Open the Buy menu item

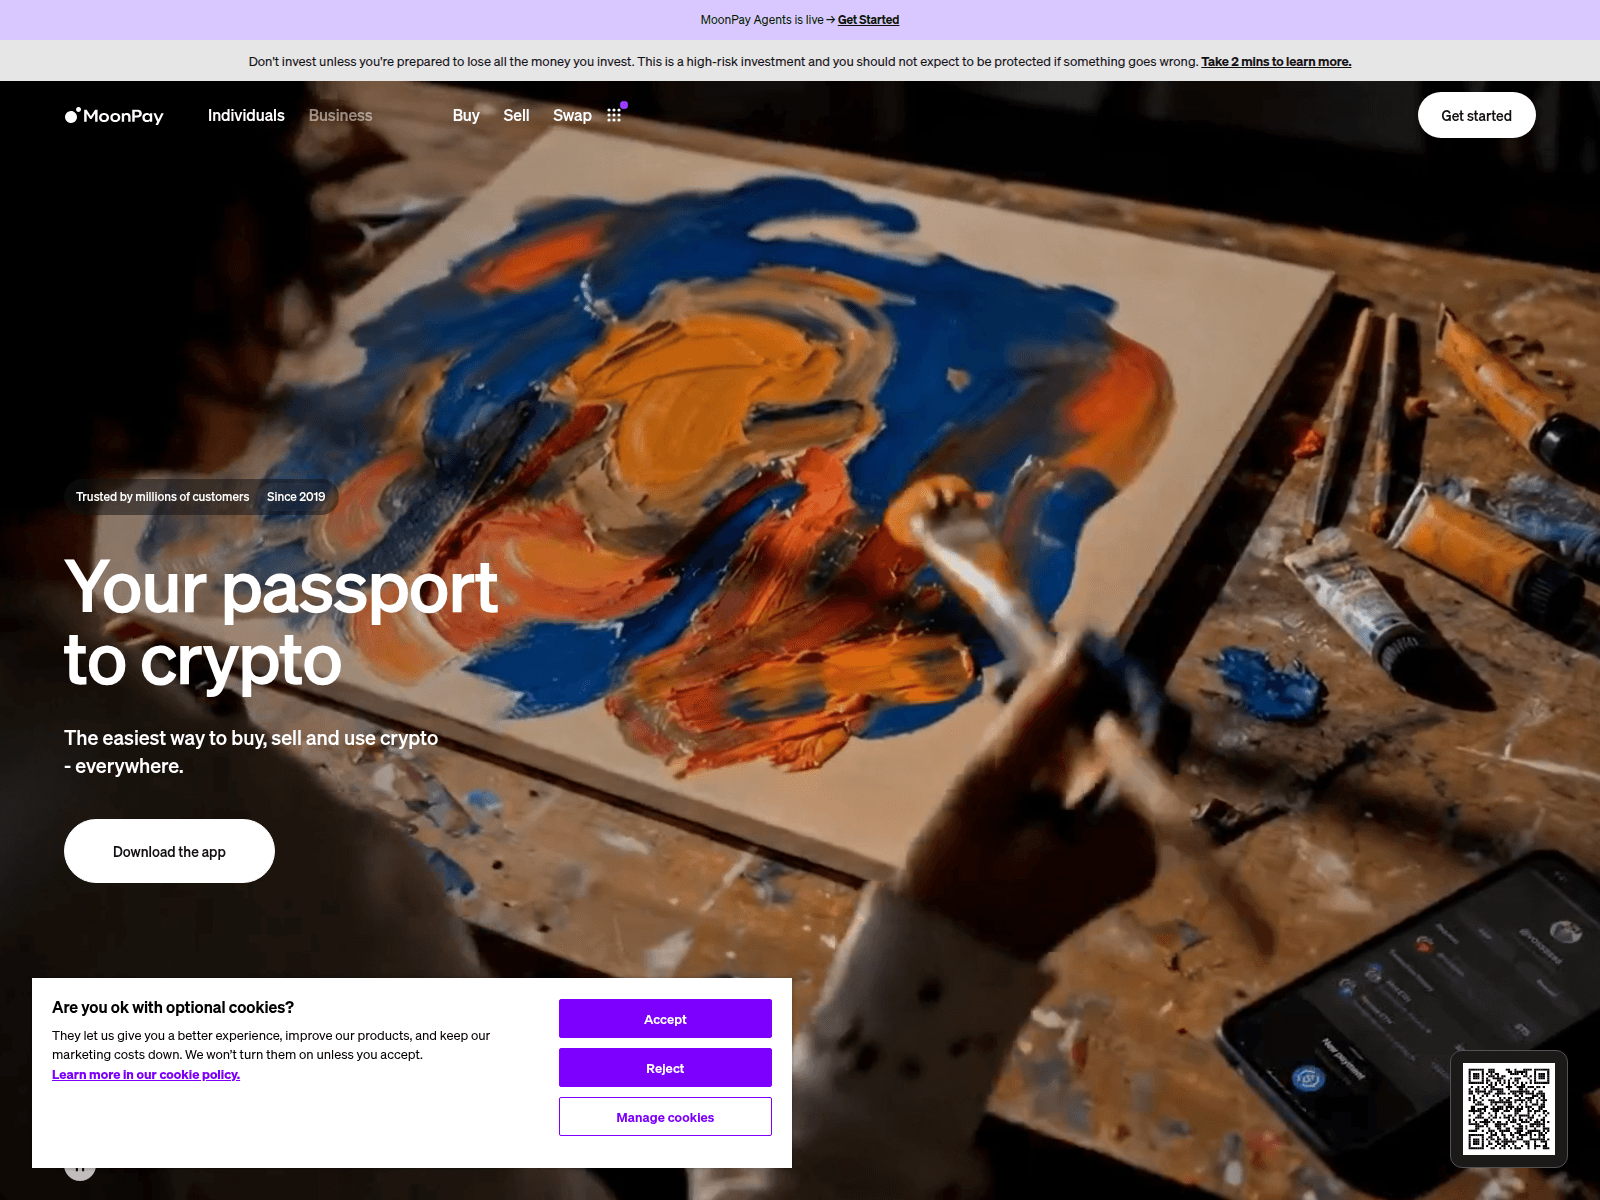[466, 116]
